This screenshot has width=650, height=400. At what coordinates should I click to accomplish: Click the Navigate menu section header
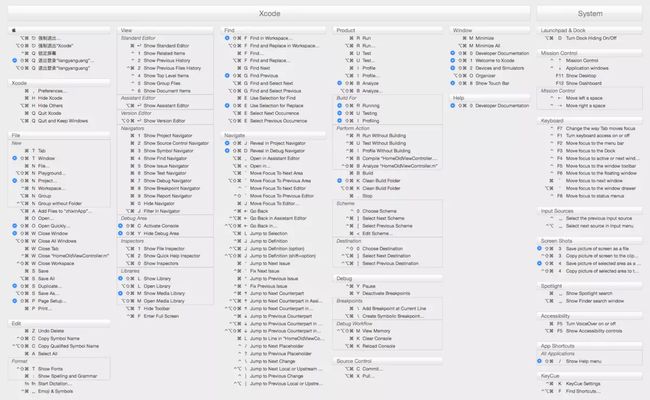(x=274, y=136)
